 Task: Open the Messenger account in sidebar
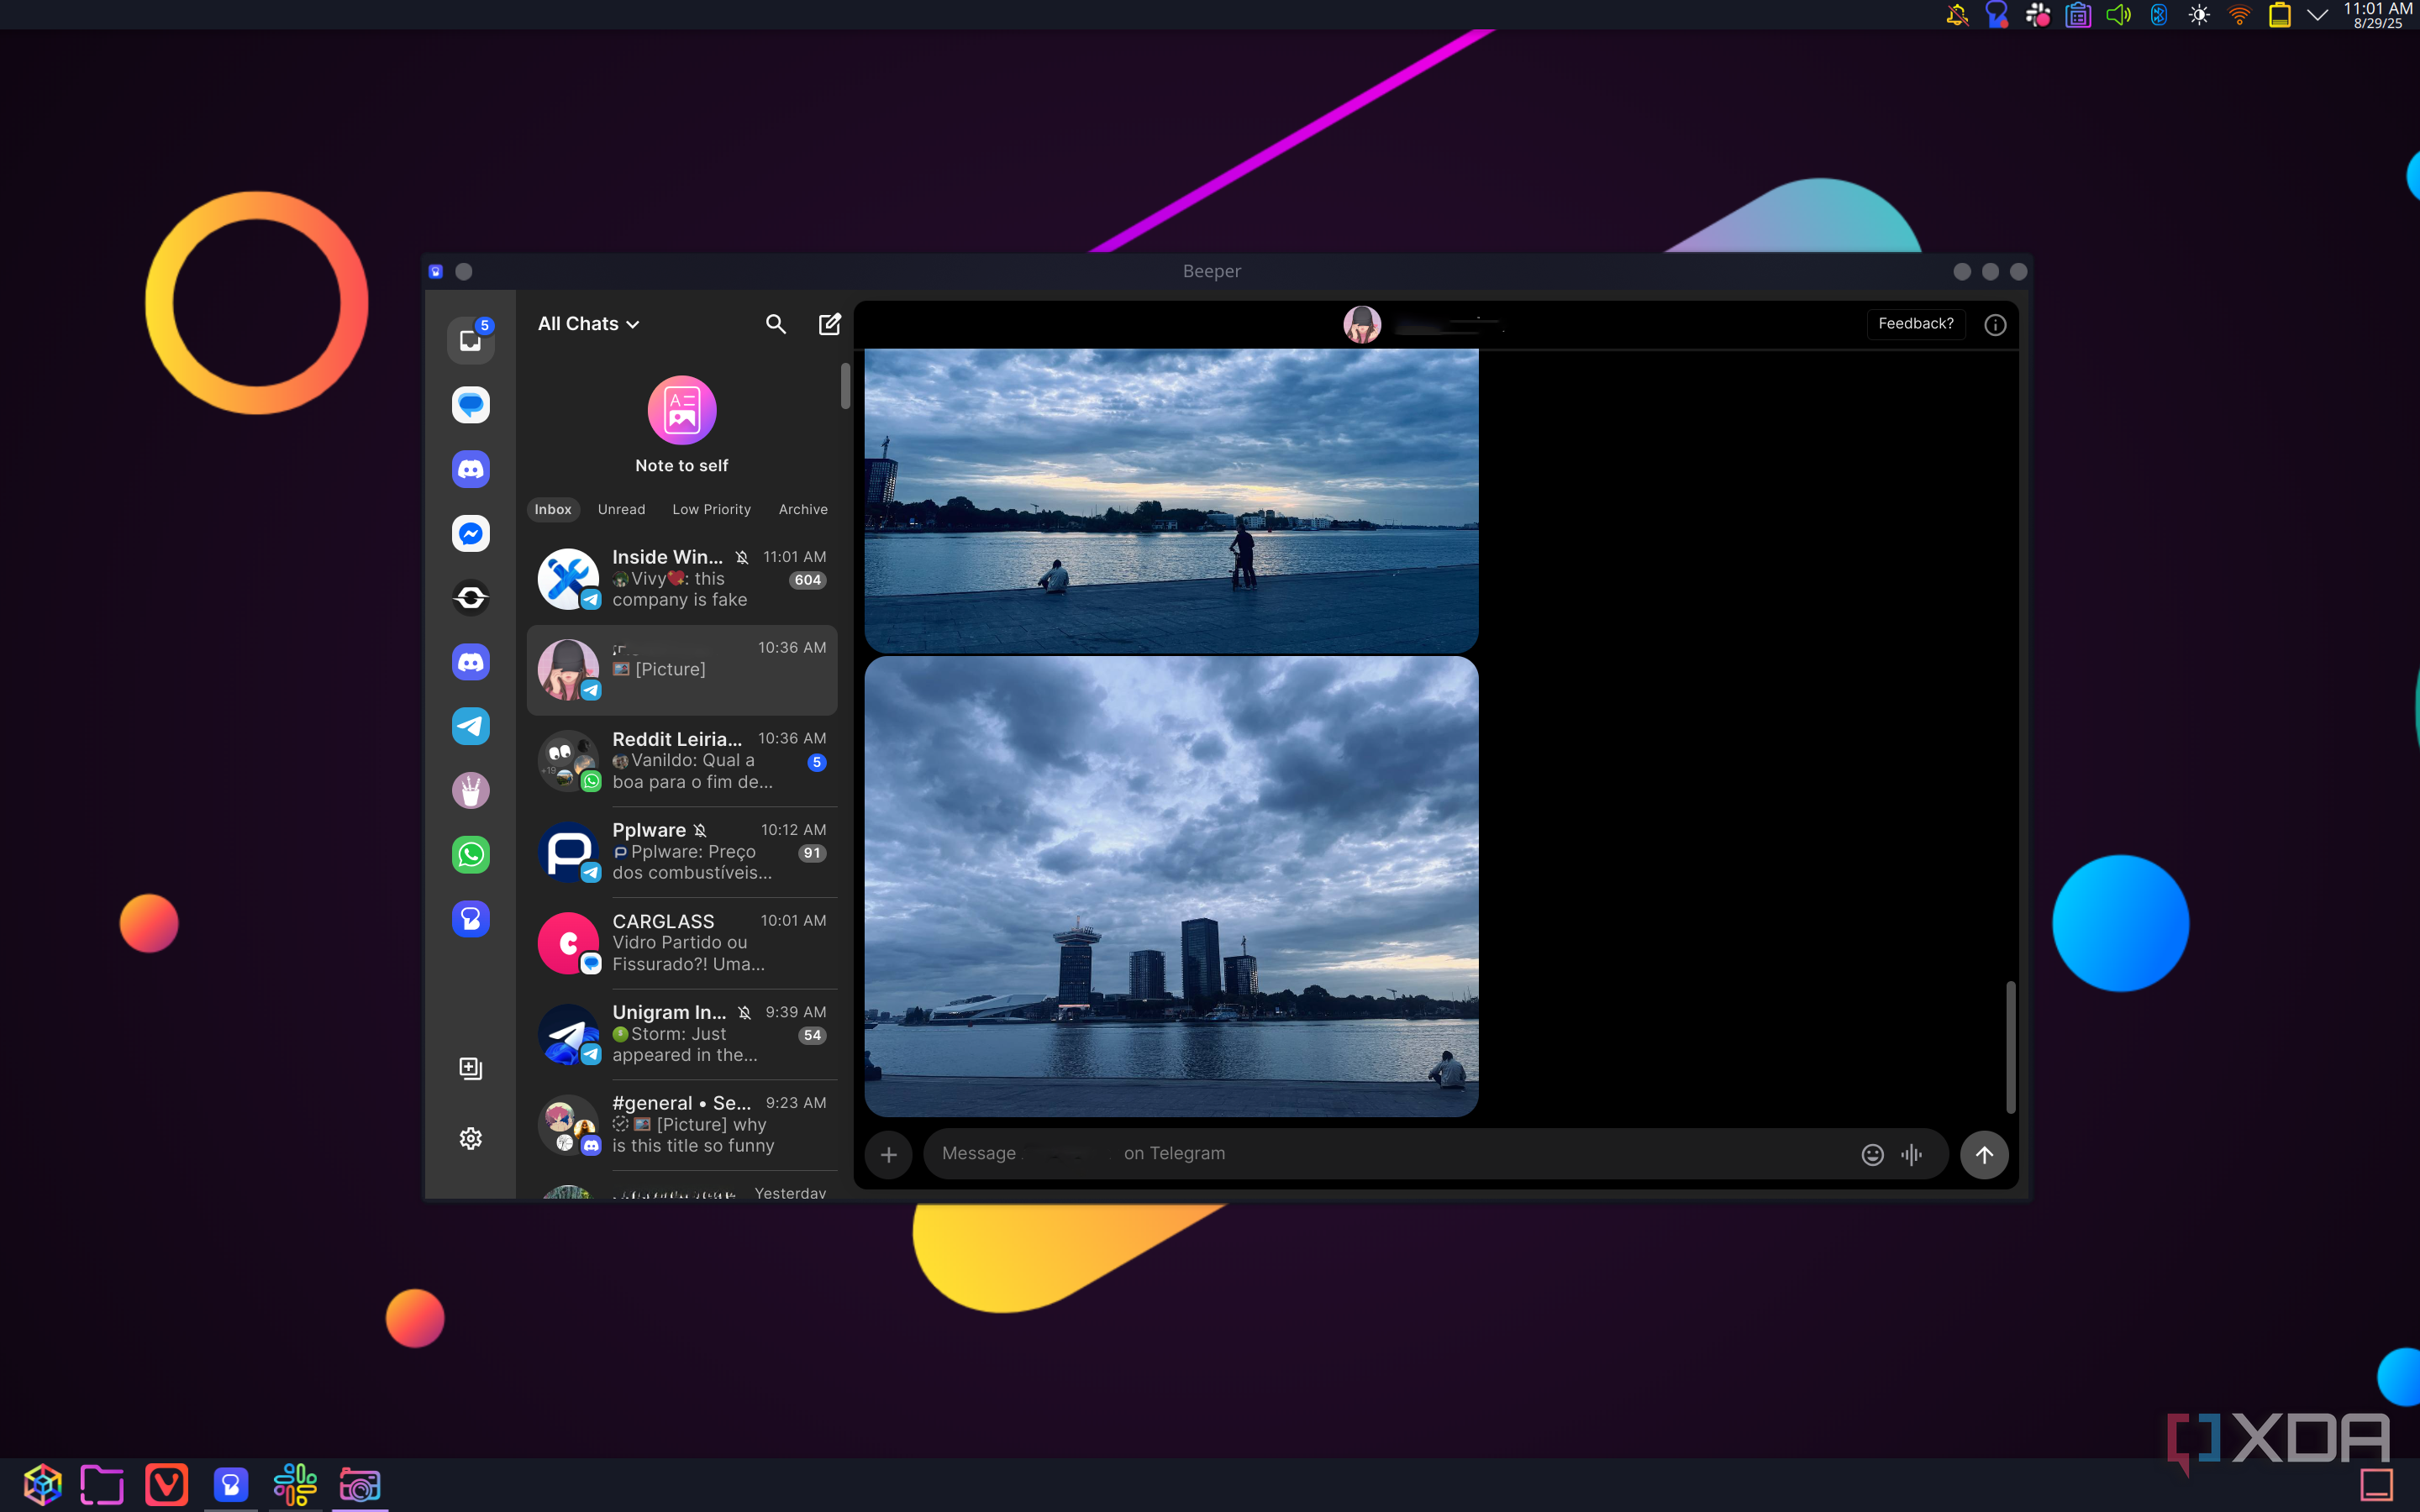click(470, 533)
